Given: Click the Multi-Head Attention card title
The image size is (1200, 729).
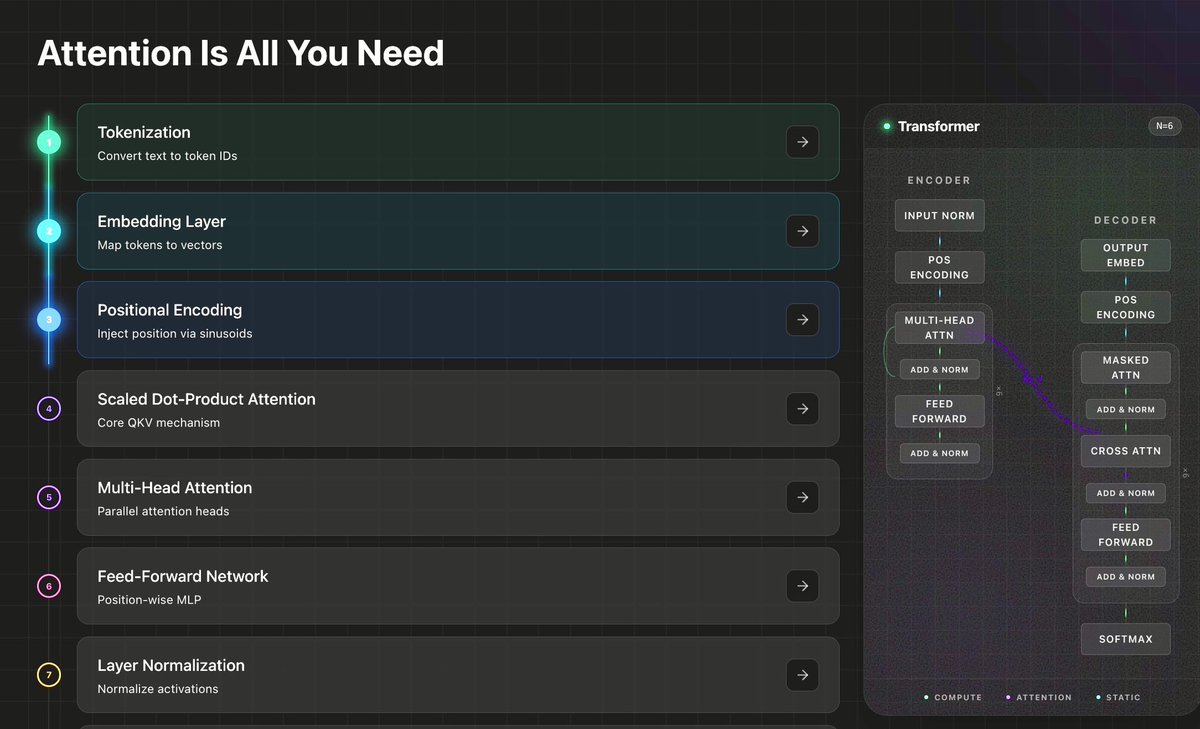Looking at the screenshot, I should (175, 488).
